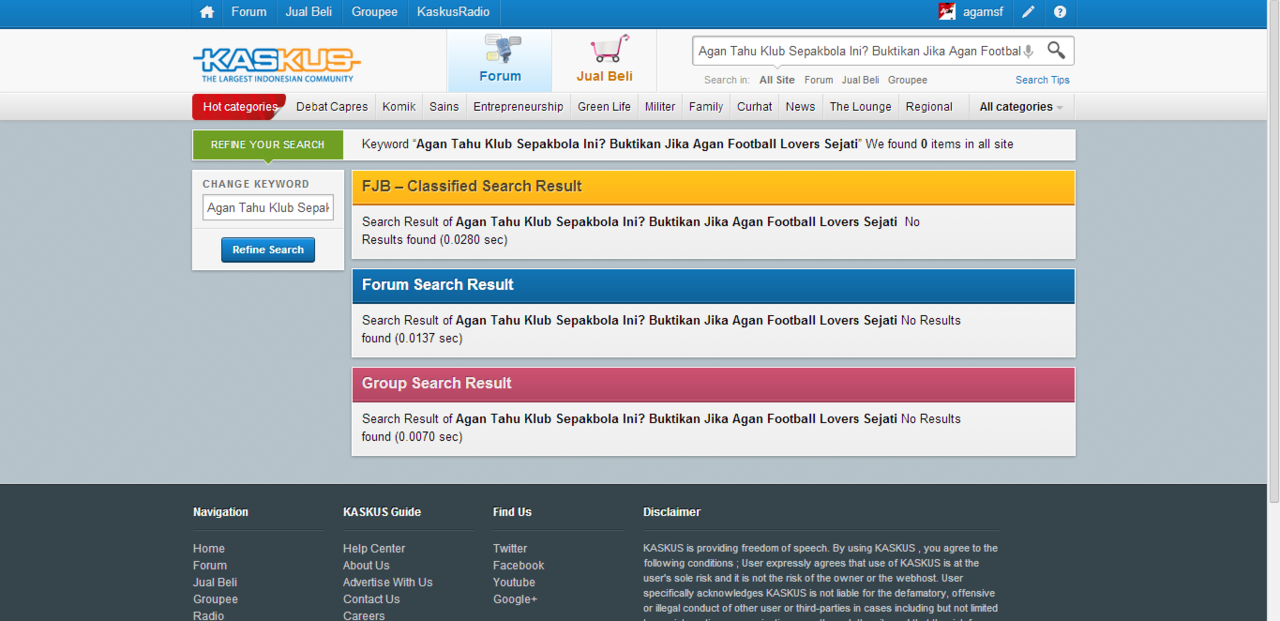Open Jual Beli in footer Navigation
1280x621 pixels.
coord(215,583)
